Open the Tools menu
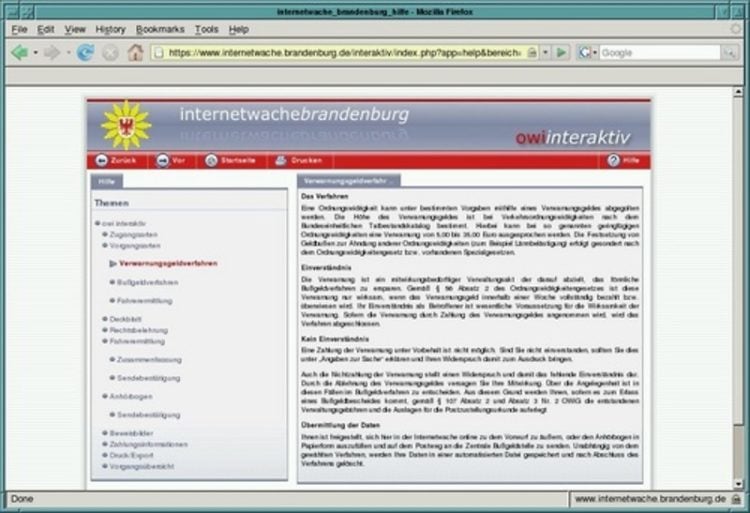The width and height of the screenshot is (750, 513). click(x=207, y=29)
